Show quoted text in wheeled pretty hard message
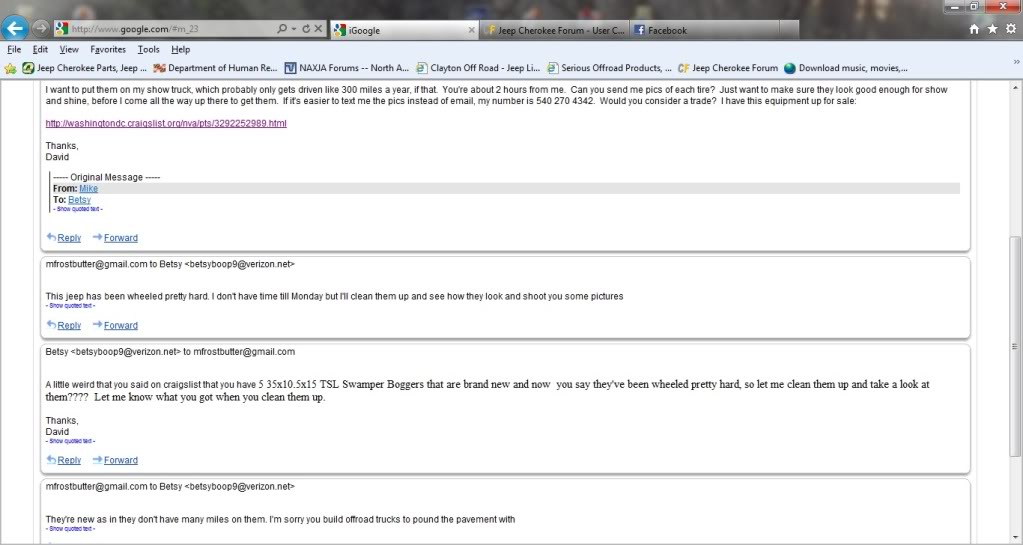The width and height of the screenshot is (1023, 545). click(x=70, y=306)
